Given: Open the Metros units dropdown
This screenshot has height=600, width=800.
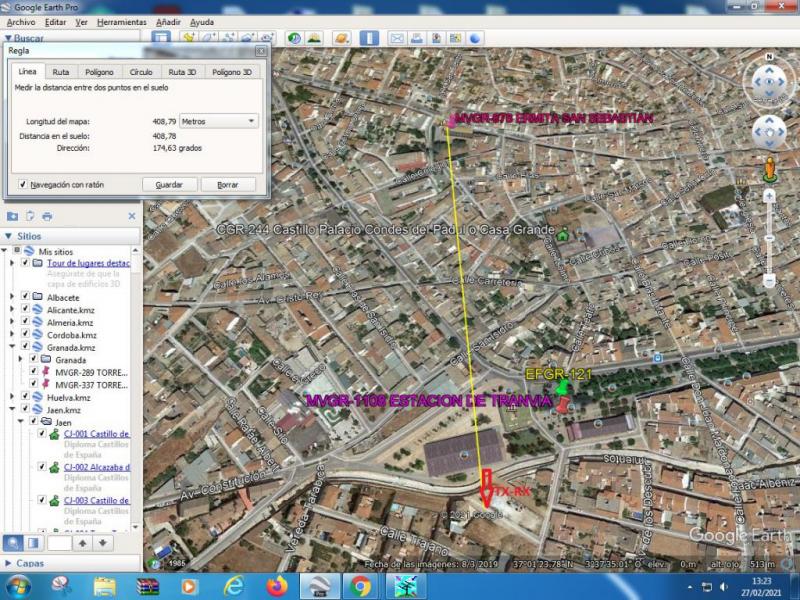Looking at the screenshot, I should click(218, 121).
